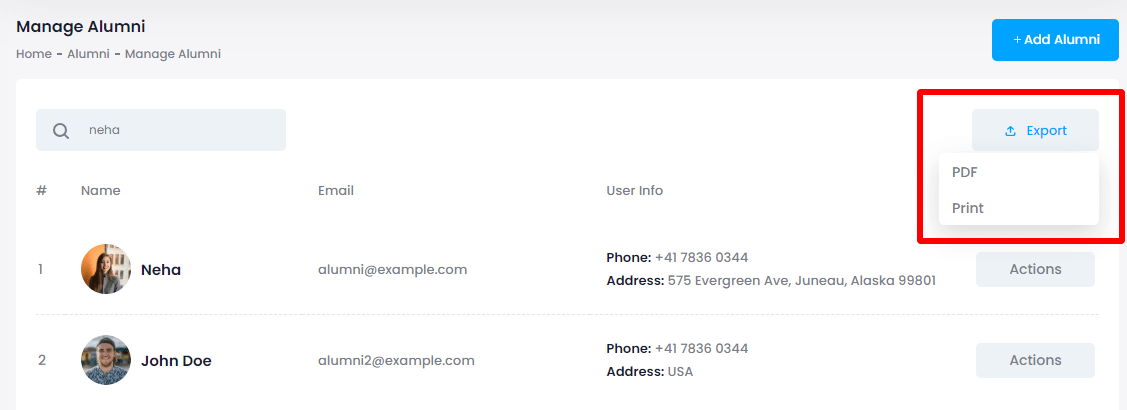Image resolution: width=1127 pixels, height=410 pixels.
Task: Click the alumni2@example.com email address
Action: (396, 361)
